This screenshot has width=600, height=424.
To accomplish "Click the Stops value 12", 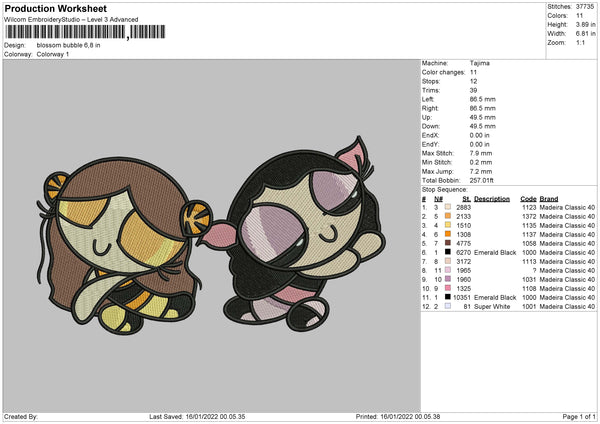I will (473, 81).
